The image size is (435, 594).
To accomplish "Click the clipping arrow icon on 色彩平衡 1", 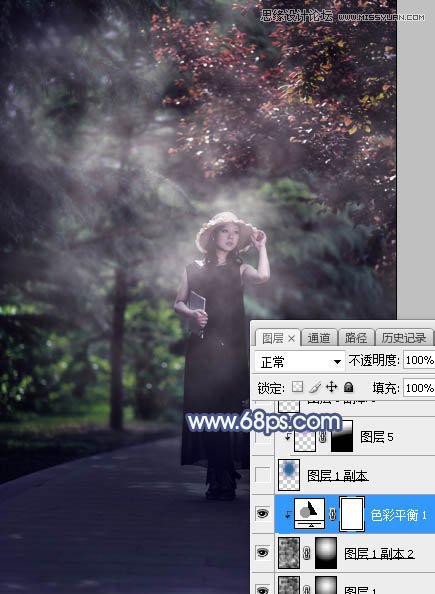I will [288, 514].
